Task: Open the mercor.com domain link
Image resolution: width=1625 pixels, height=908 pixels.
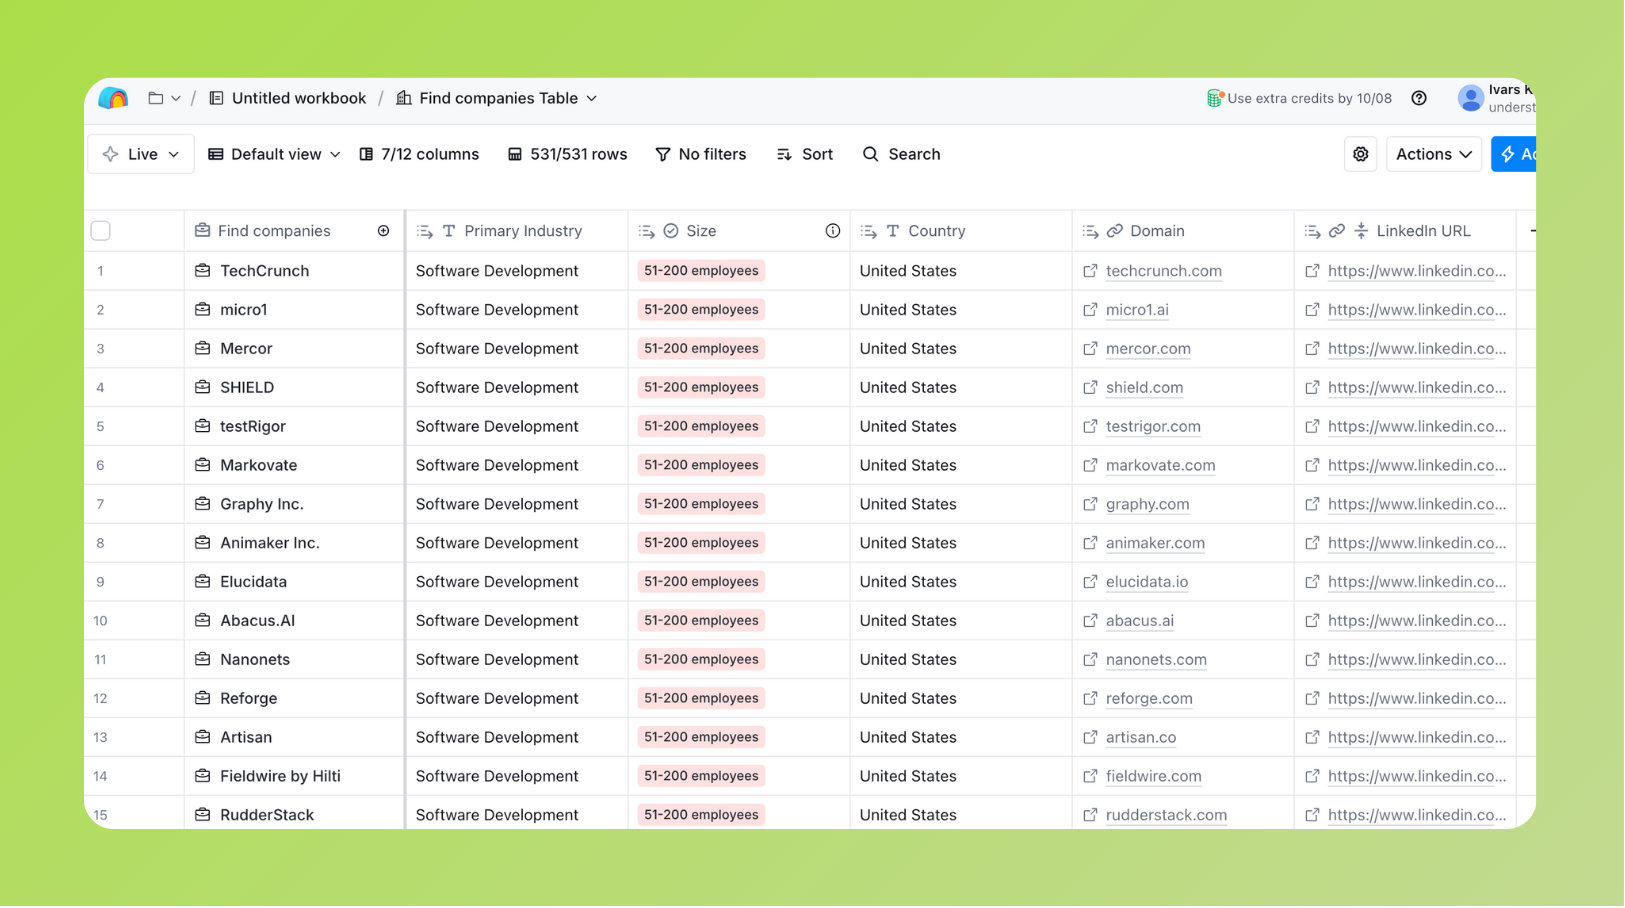Action: 1148,349
